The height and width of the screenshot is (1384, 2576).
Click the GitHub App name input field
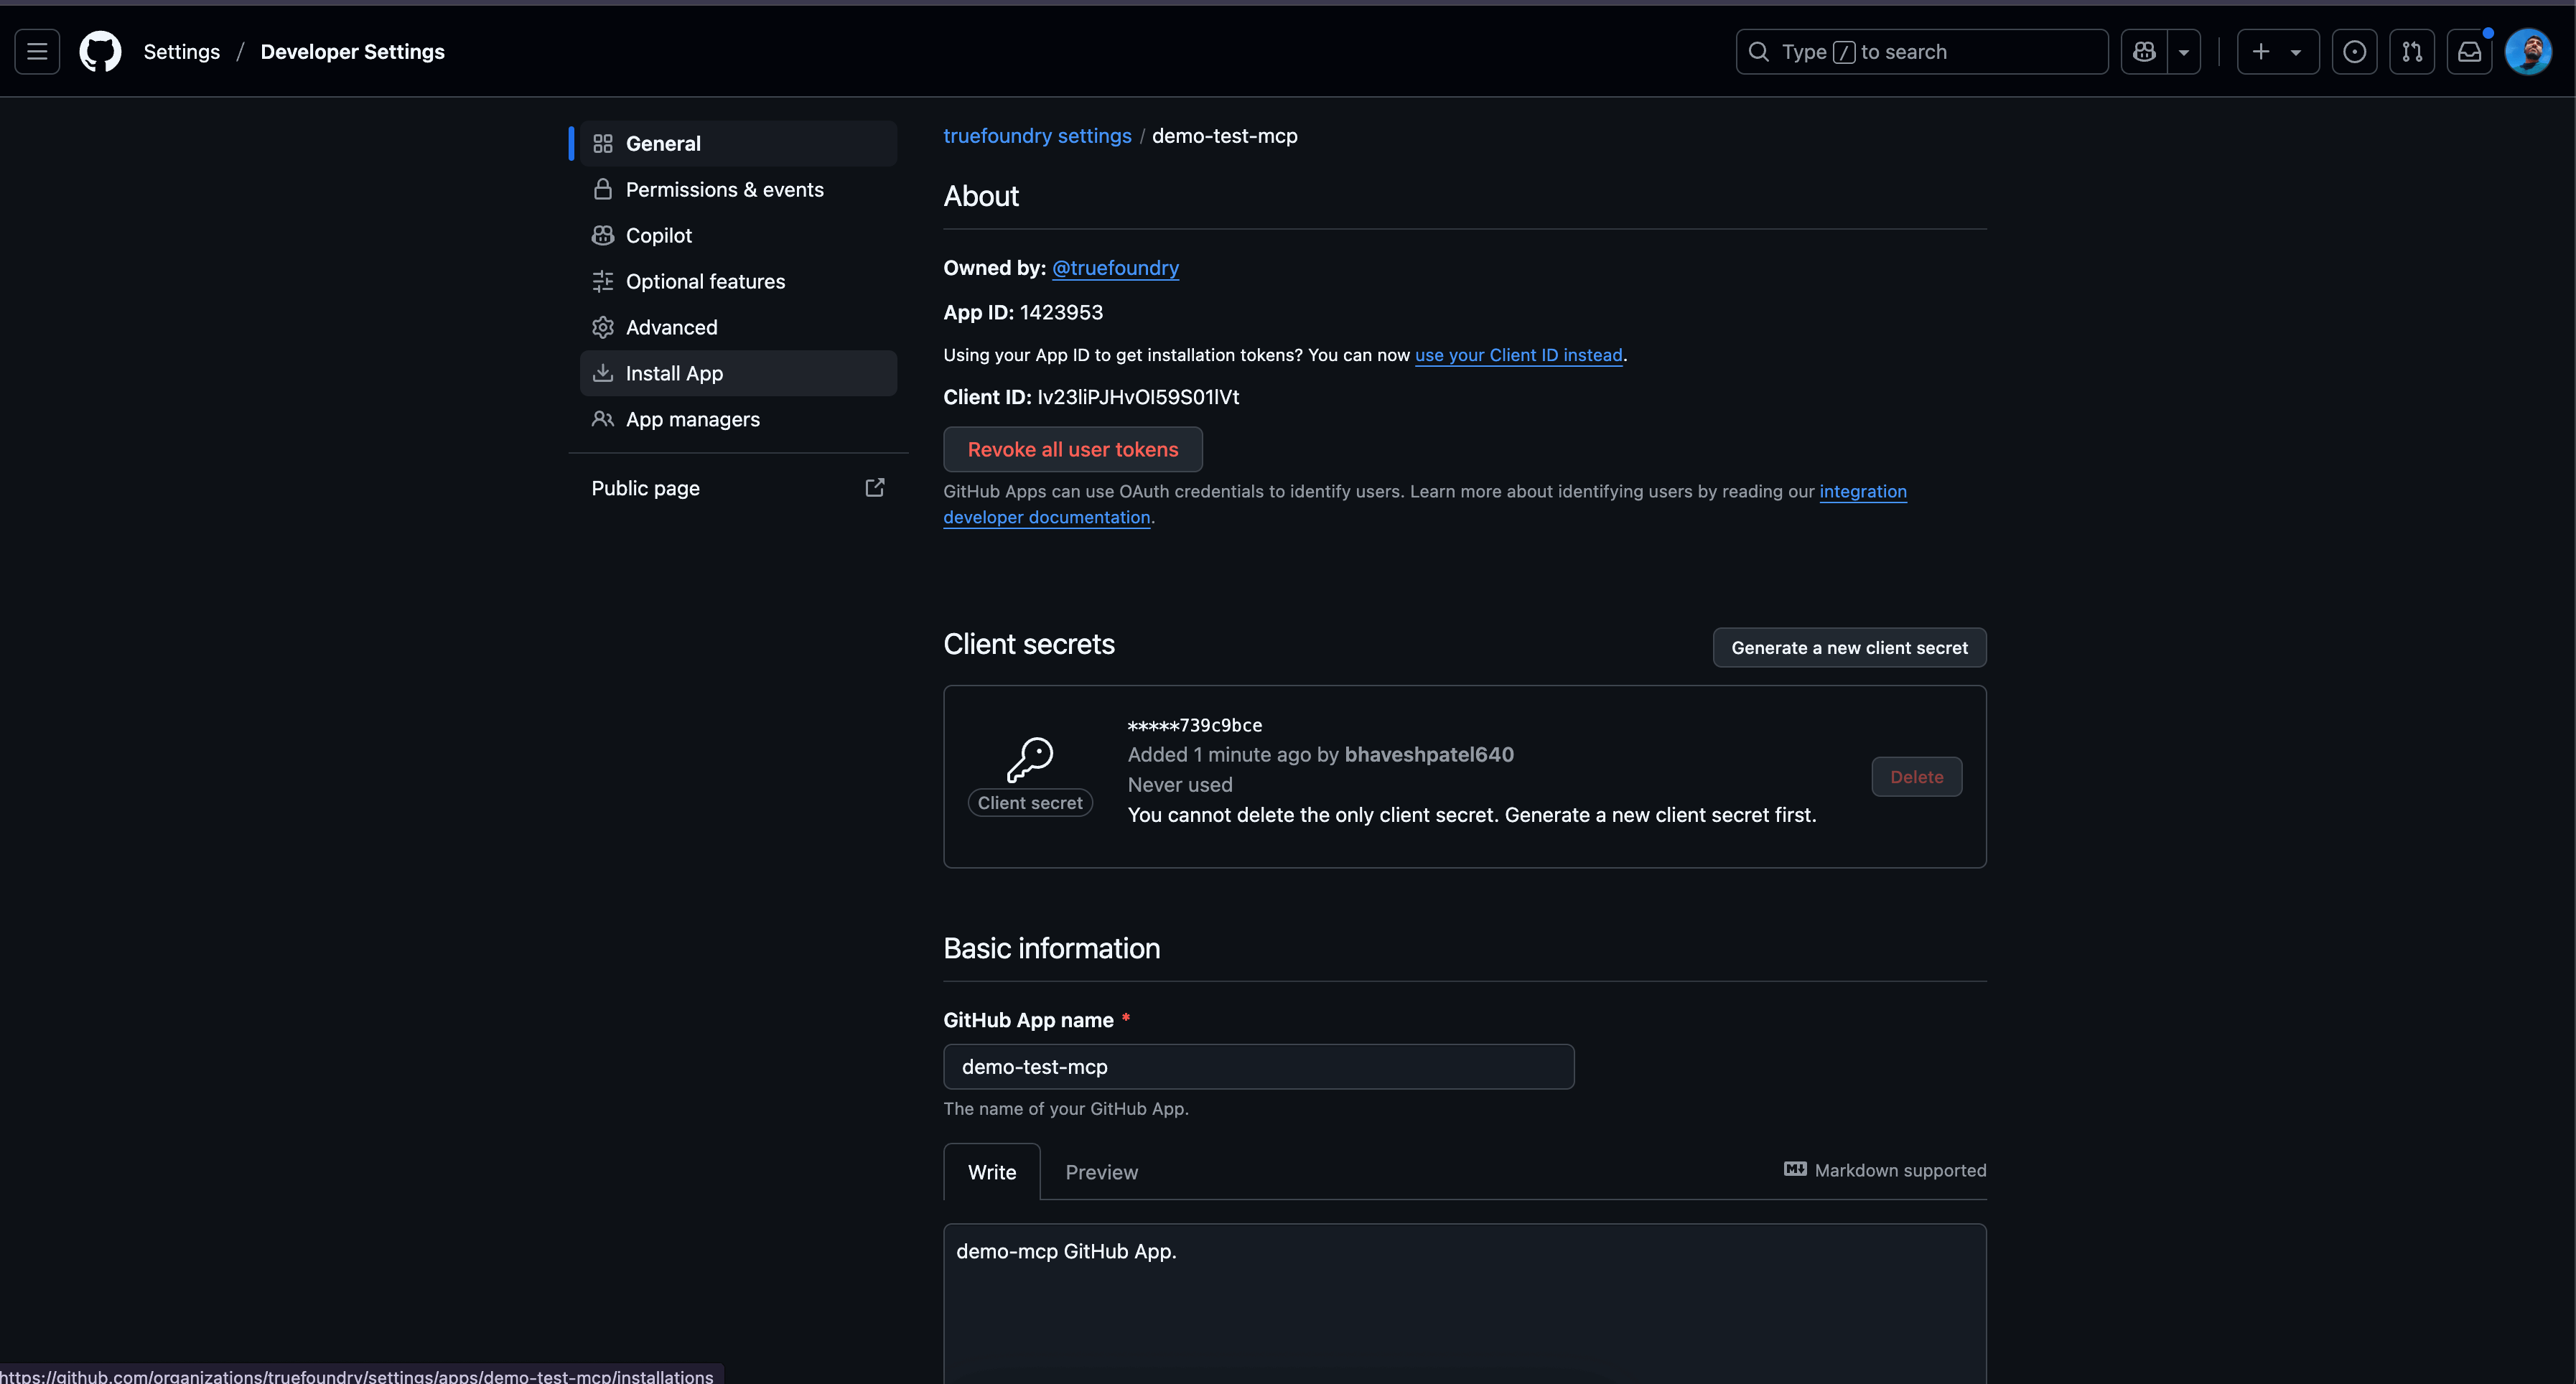(x=1258, y=1067)
